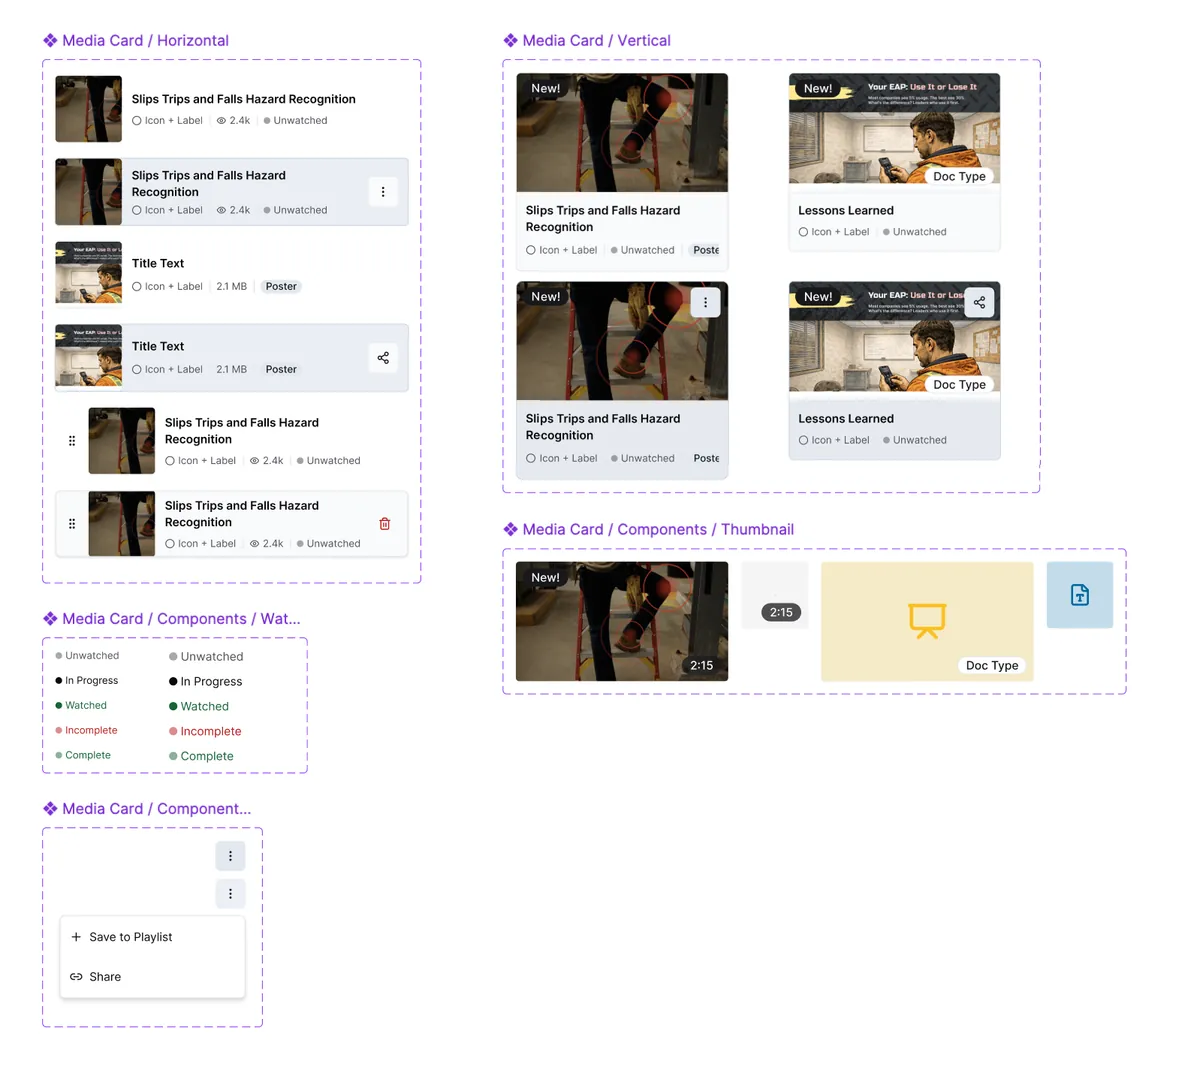
Task: Click 2:15 duration badge on New! thumbnail
Action: pyautogui.click(x=702, y=666)
